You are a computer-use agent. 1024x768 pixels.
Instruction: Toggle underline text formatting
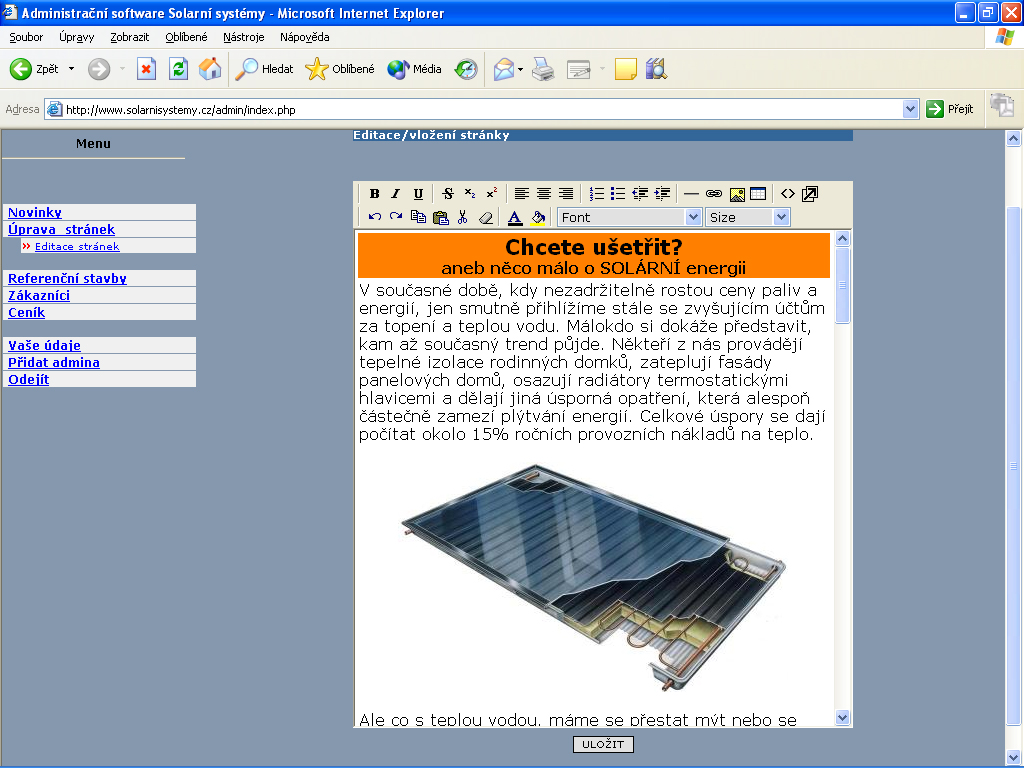(x=418, y=194)
